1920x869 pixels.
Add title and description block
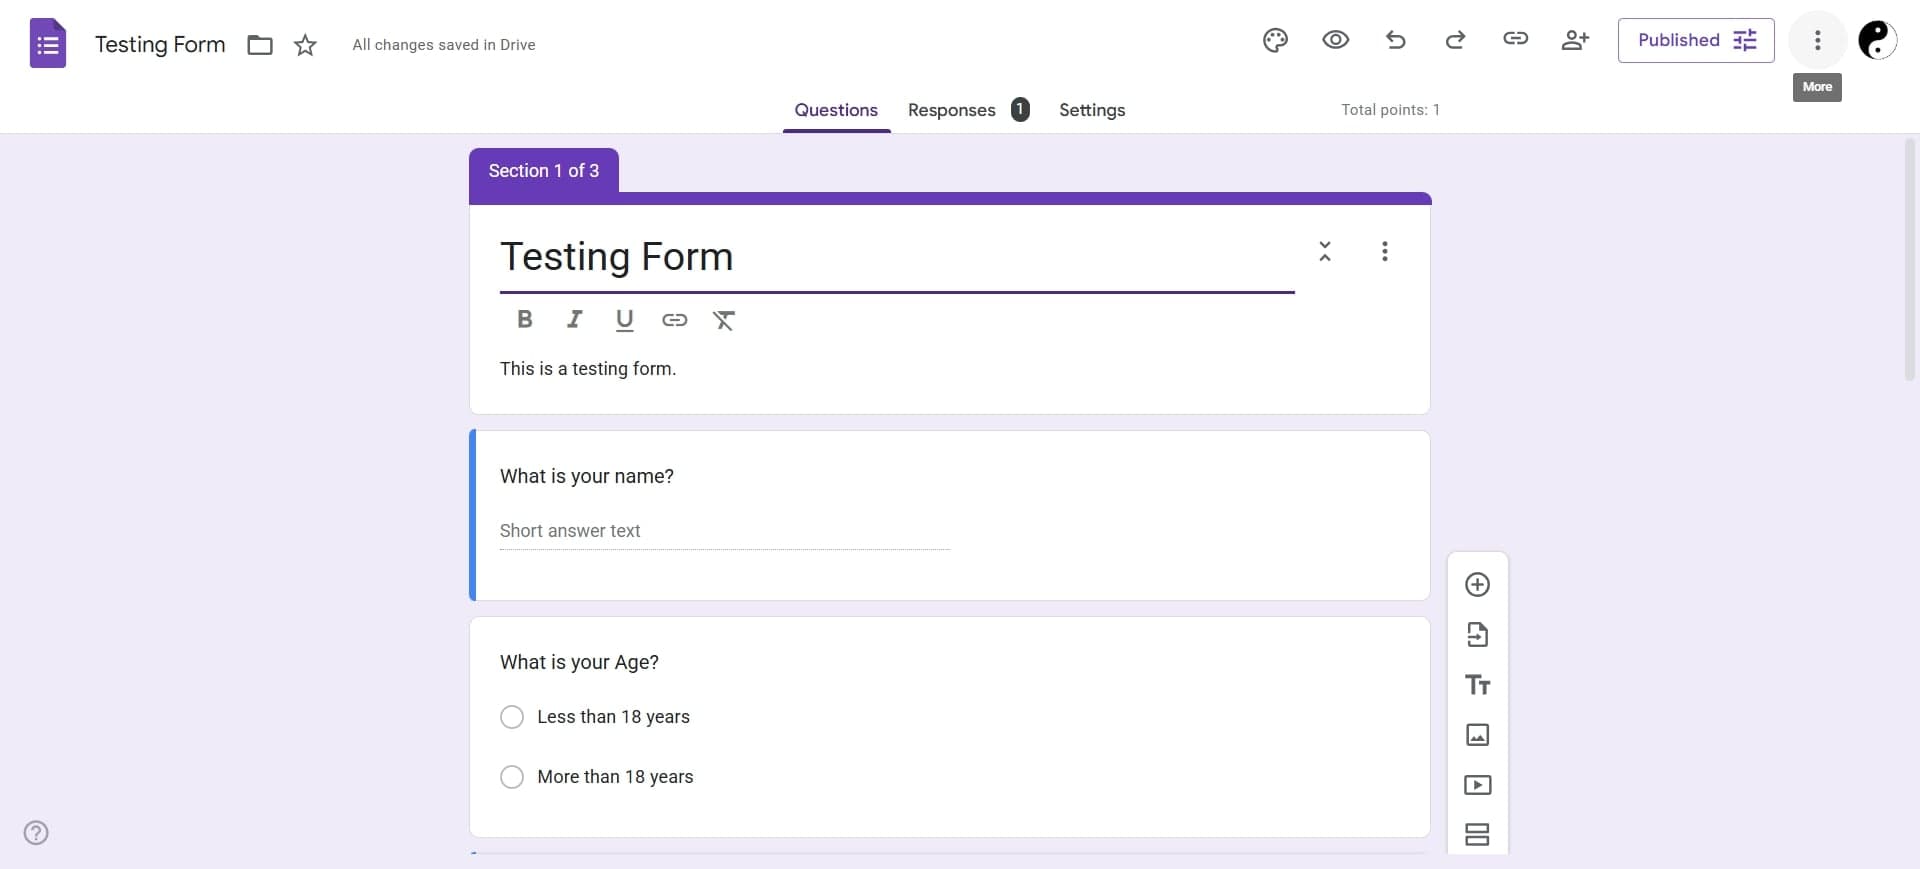[1477, 685]
